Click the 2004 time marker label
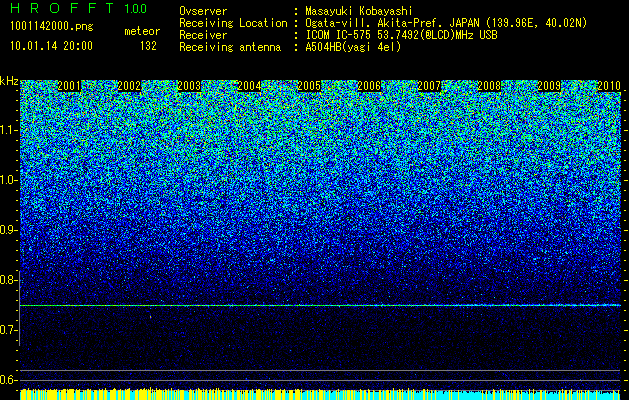The height and width of the screenshot is (400, 629). point(249,86)
